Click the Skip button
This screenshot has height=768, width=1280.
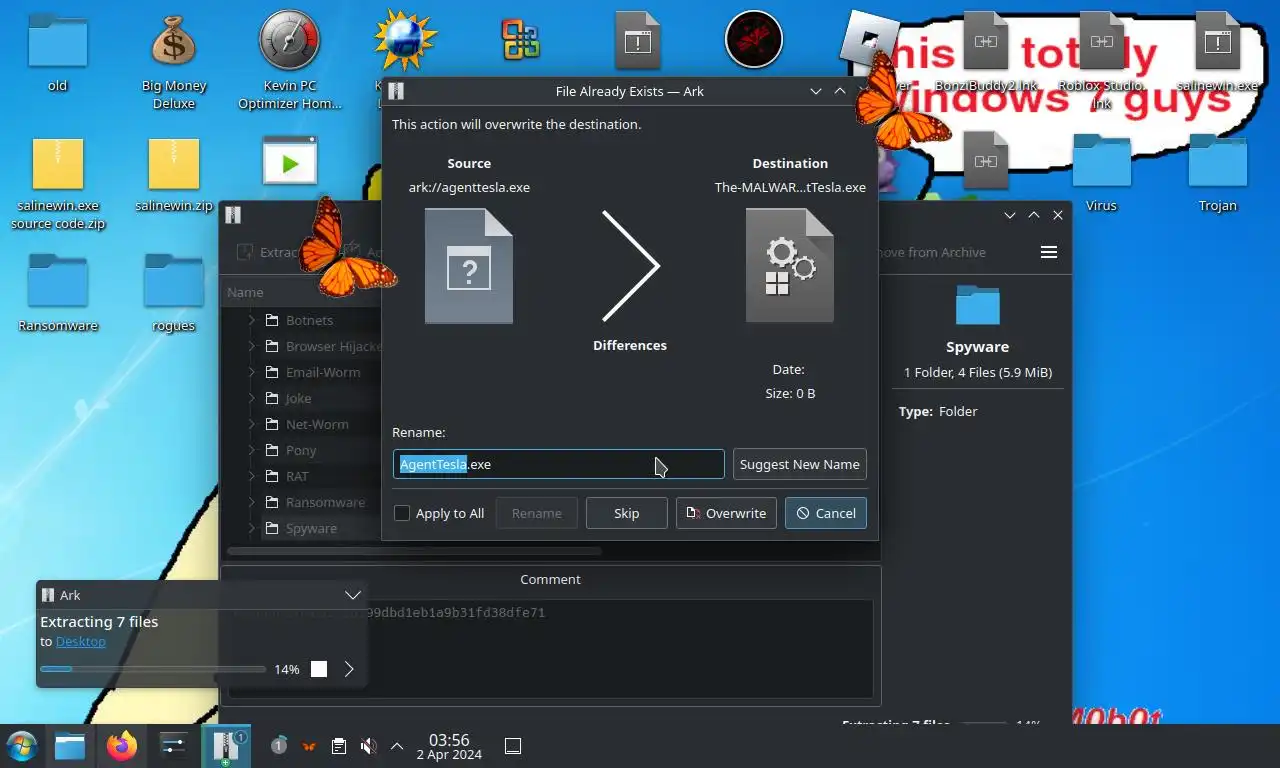pyautogui.click(x=627, y=513)
